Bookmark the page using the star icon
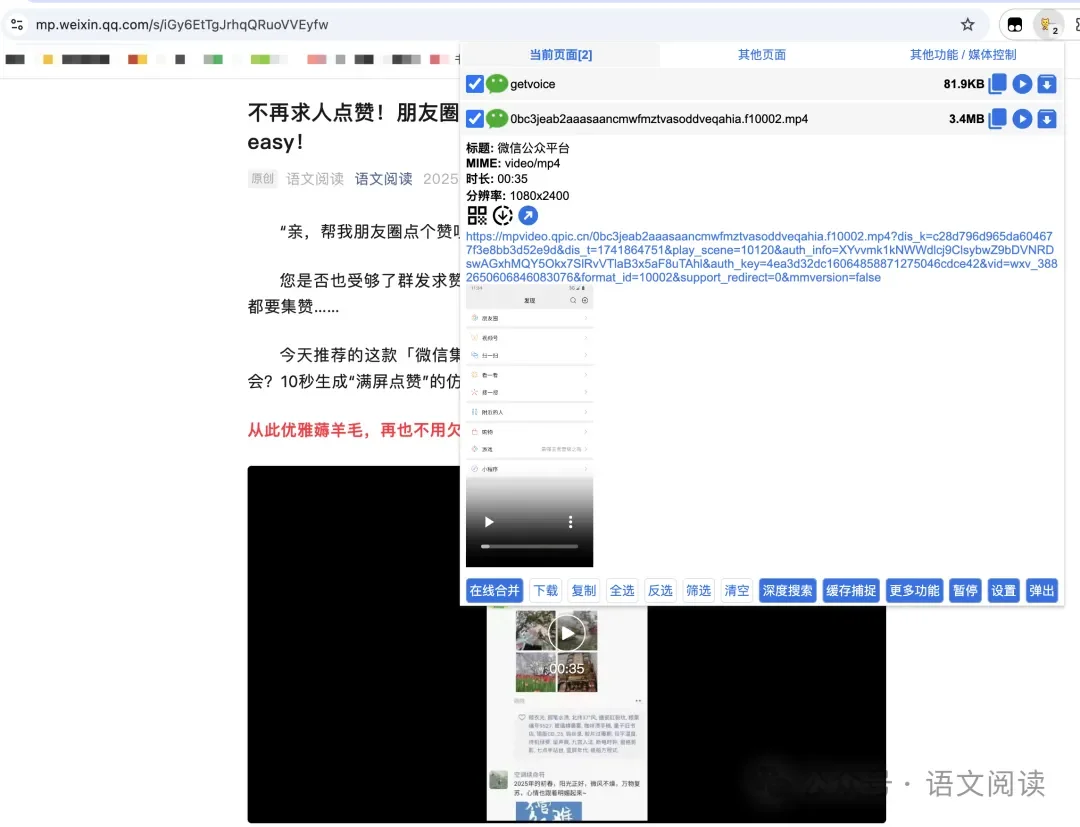 [967, 23]
